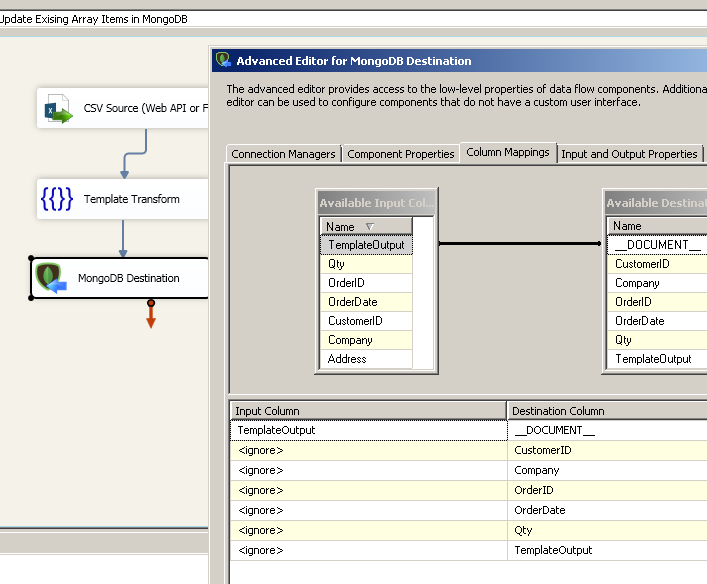Click the MongoDB Destination leaf icon

tap(51, 278)
